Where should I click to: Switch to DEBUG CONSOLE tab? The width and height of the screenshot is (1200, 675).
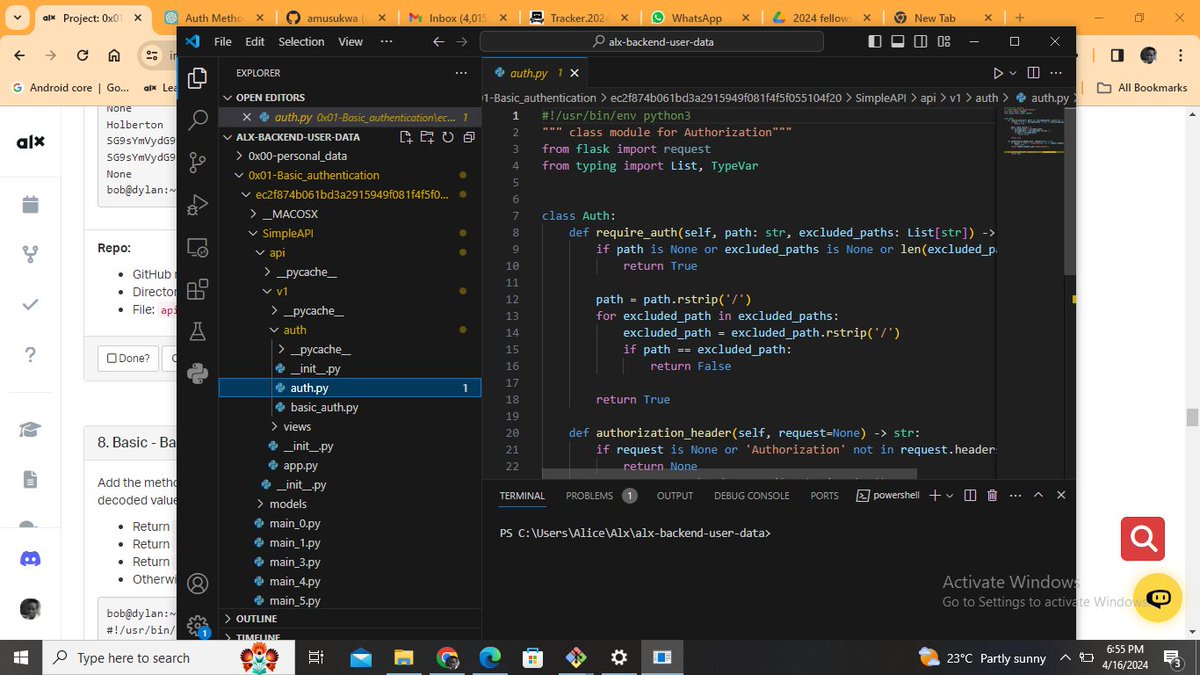pos(751,496)
